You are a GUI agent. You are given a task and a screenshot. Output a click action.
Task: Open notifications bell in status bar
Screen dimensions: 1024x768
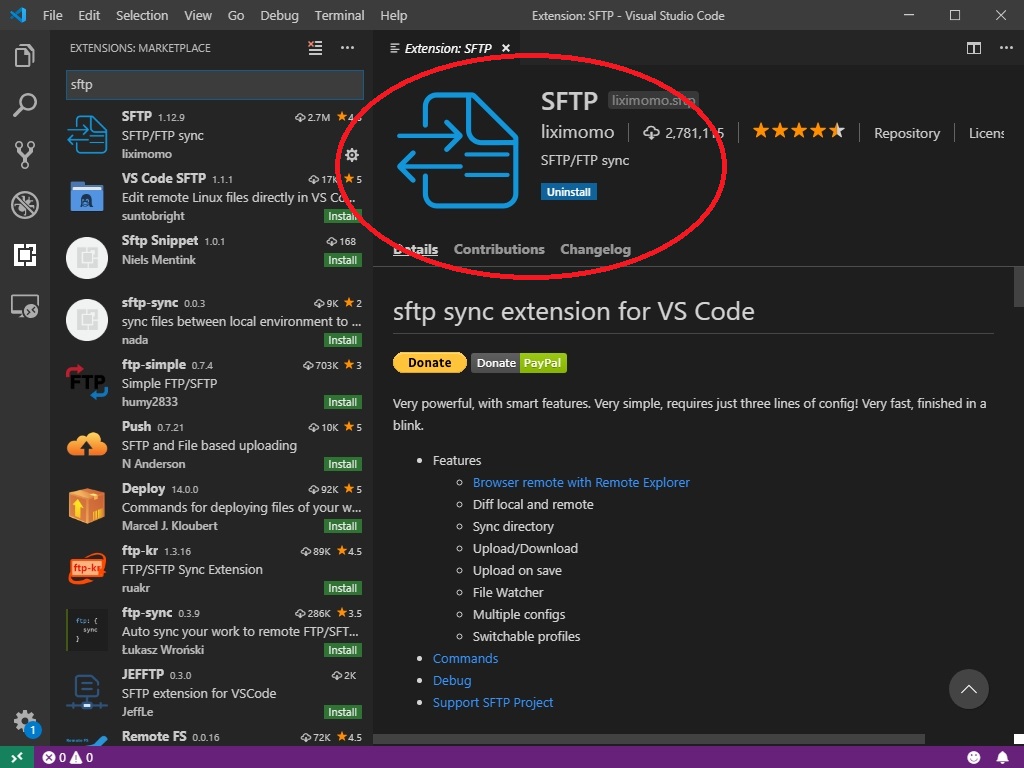[x=1002, y=758]
